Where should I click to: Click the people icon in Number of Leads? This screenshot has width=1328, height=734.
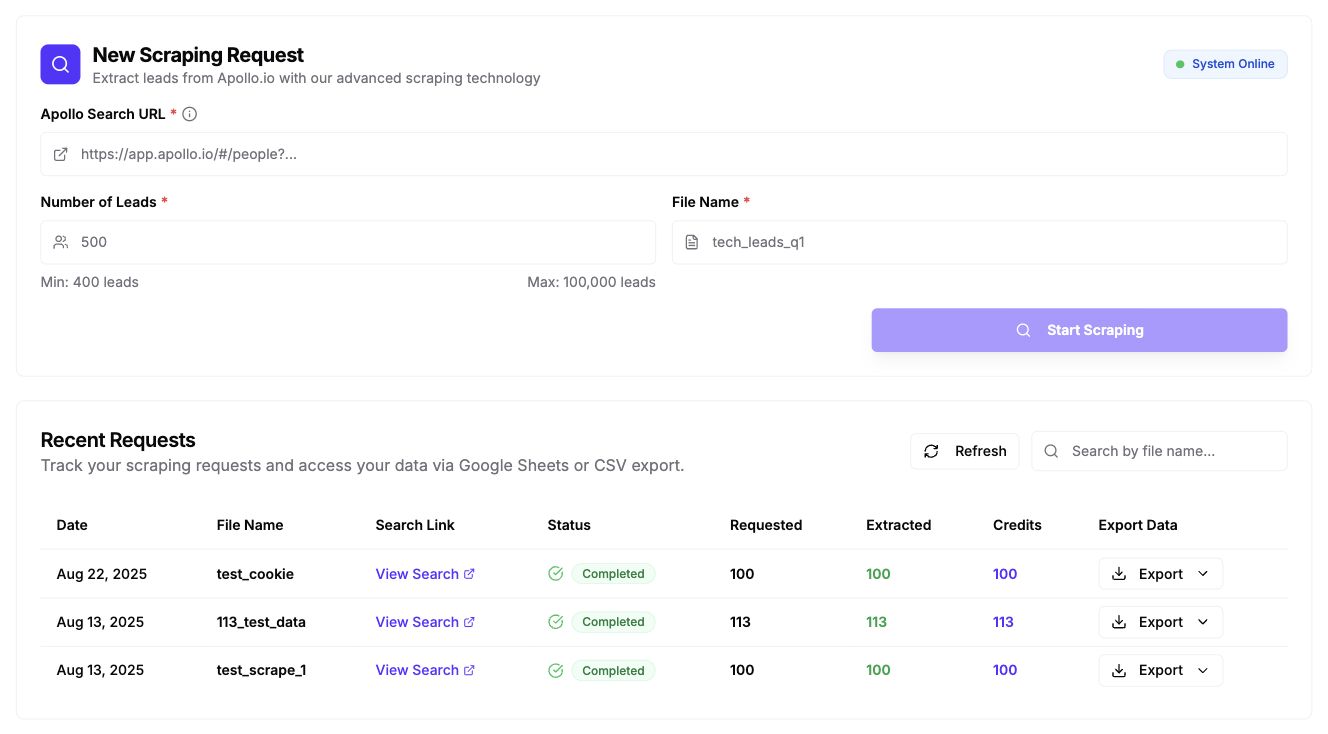click(61, 242)
